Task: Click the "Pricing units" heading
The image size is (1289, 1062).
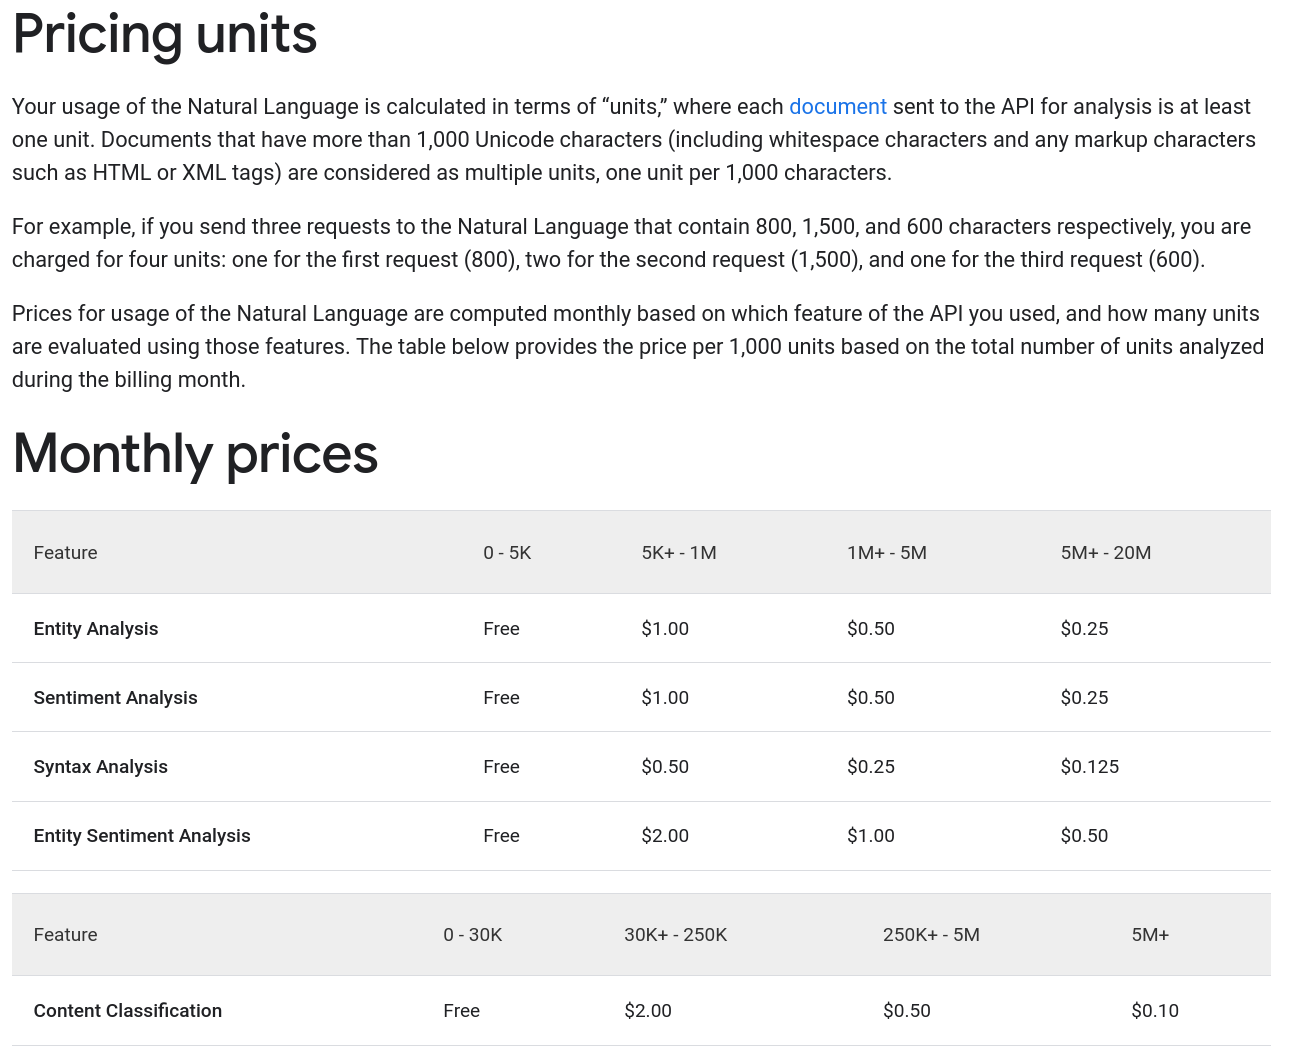Action: (x=165, y=34)
